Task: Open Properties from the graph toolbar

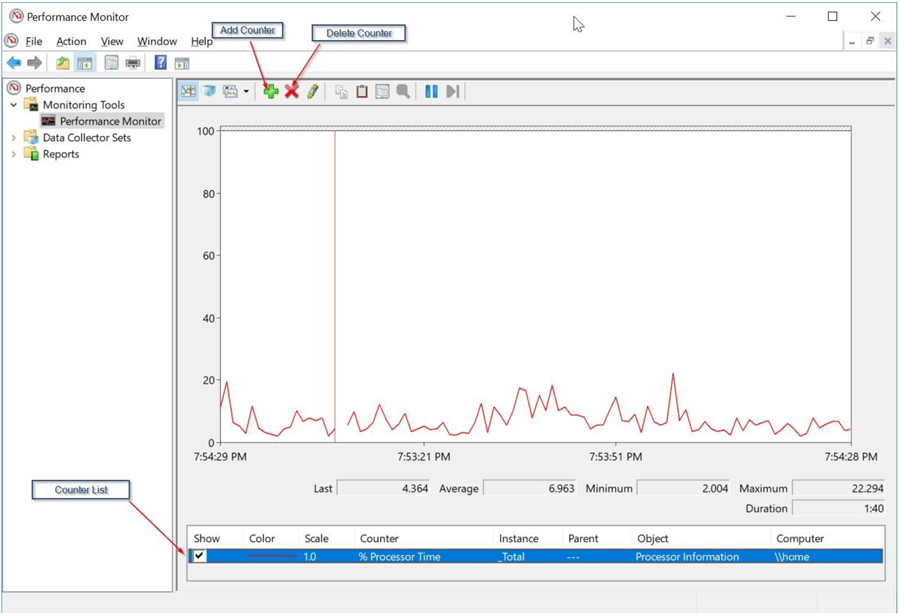Action: click(382, 91)
